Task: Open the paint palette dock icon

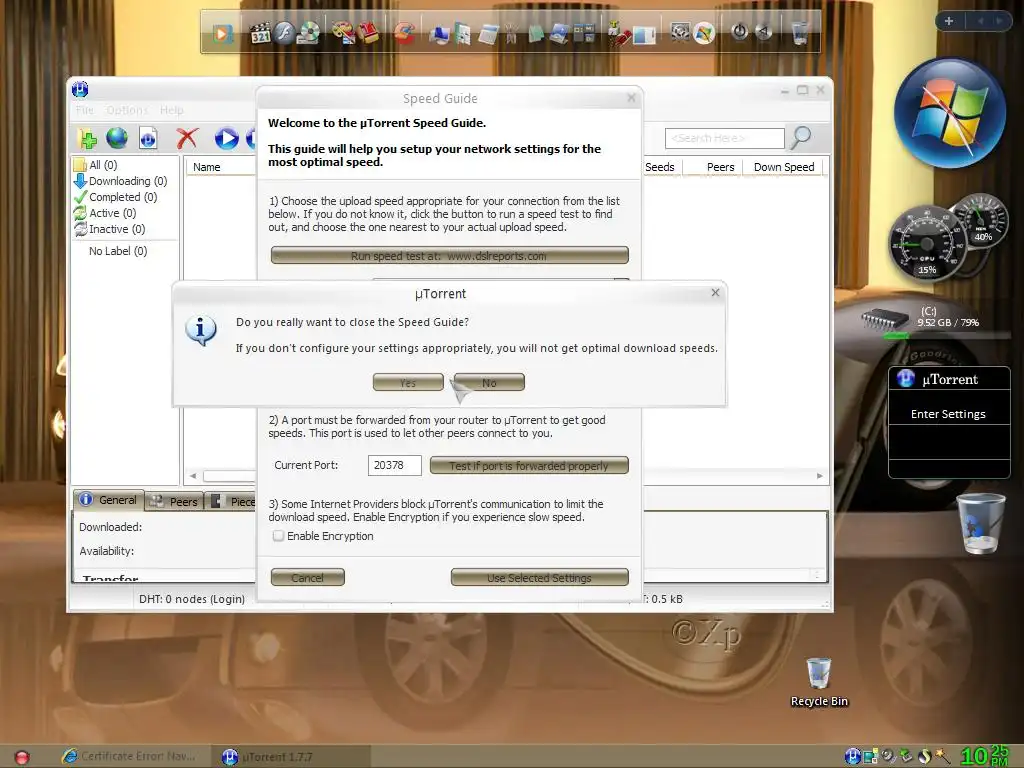Action: 342,32
